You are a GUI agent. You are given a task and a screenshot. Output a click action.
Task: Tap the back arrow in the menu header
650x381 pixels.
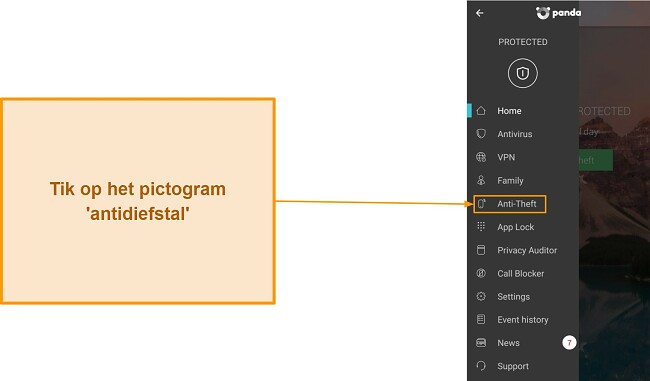pyautogui.click(x=480, y=13)
